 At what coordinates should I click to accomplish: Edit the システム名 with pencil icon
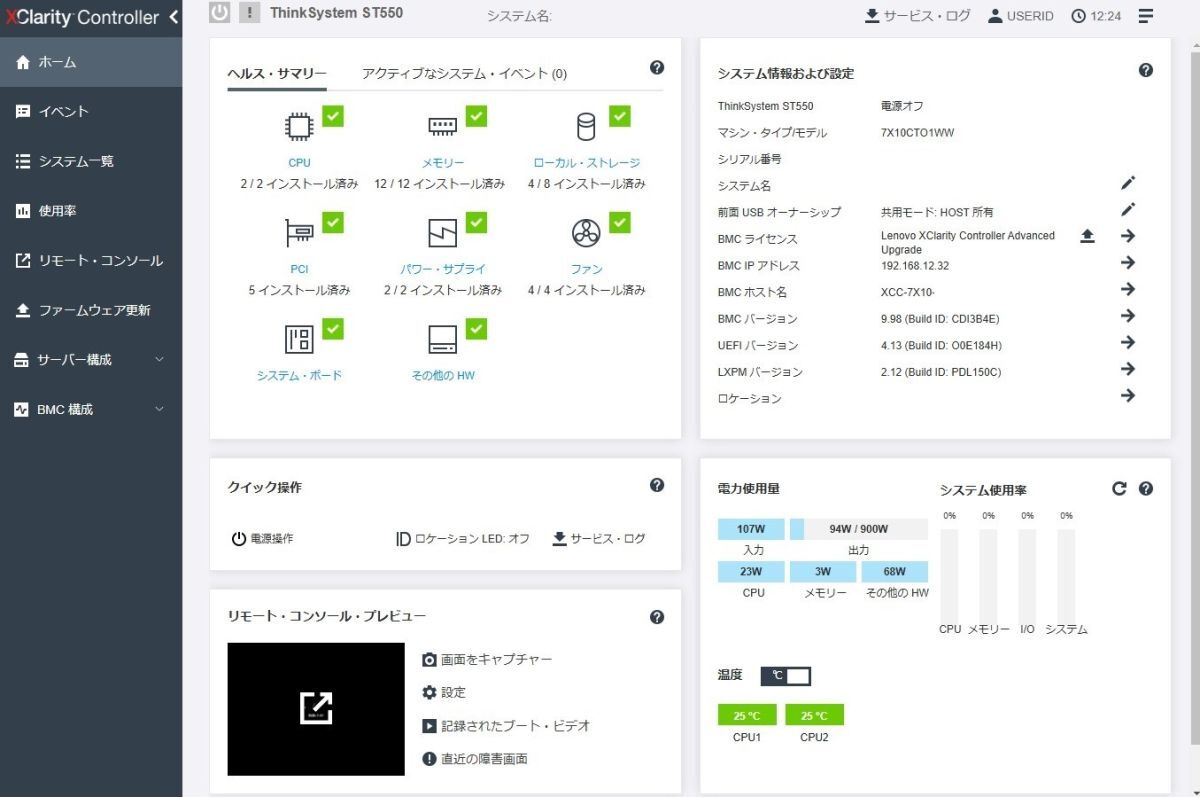point(1128,183)
